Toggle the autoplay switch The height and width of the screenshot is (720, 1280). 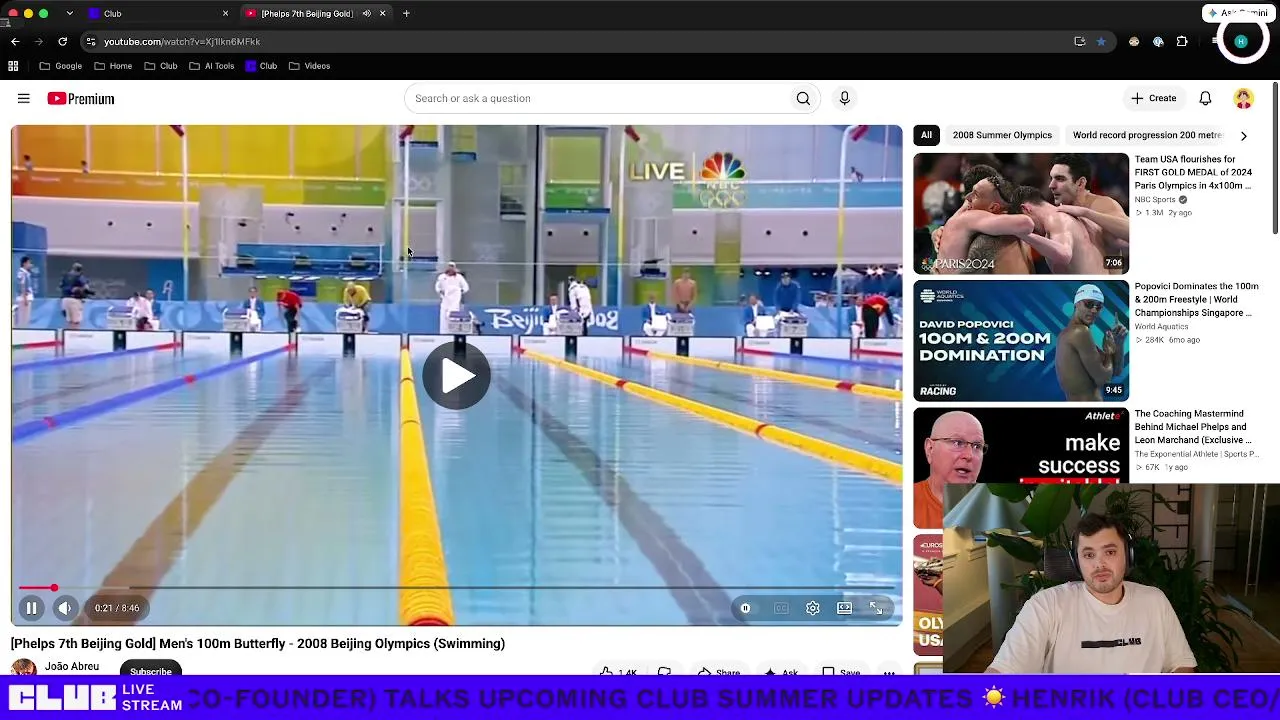click(745, 608)
